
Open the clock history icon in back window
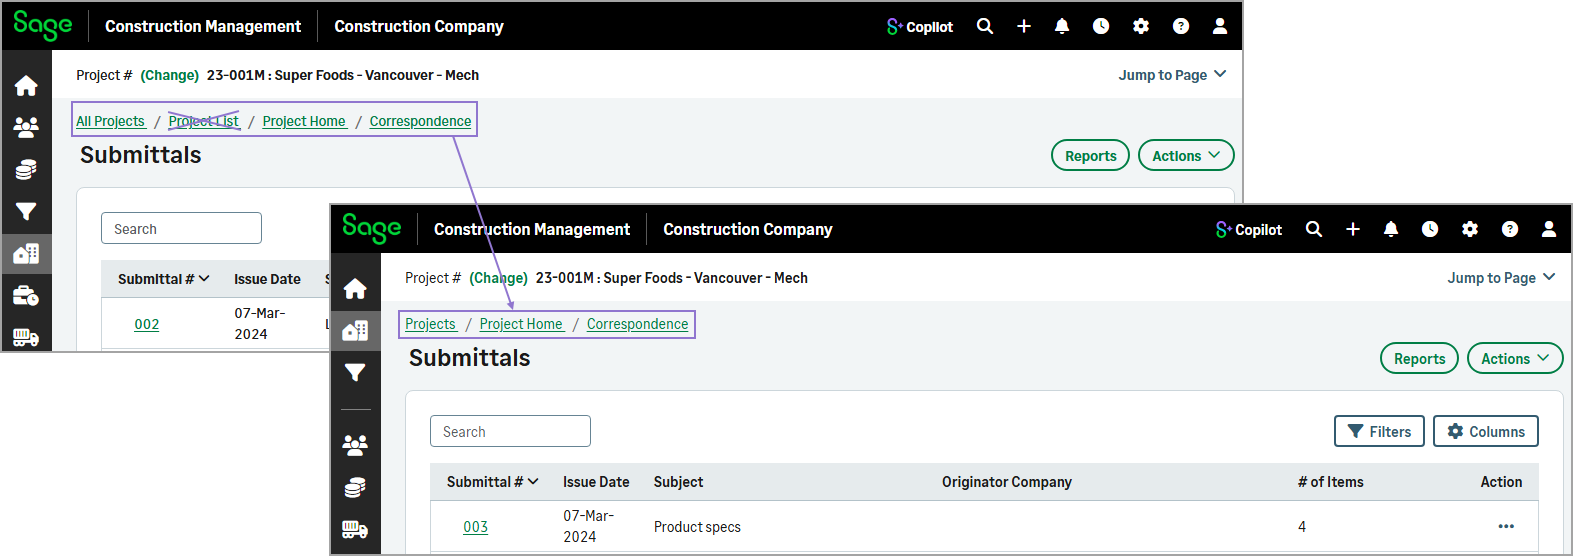(x=1101, y=26)
